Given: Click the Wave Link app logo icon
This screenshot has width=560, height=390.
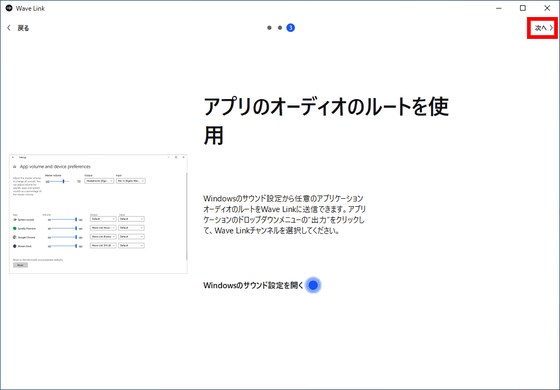Looking at the screenshot, I should click(x=9, y=8).
